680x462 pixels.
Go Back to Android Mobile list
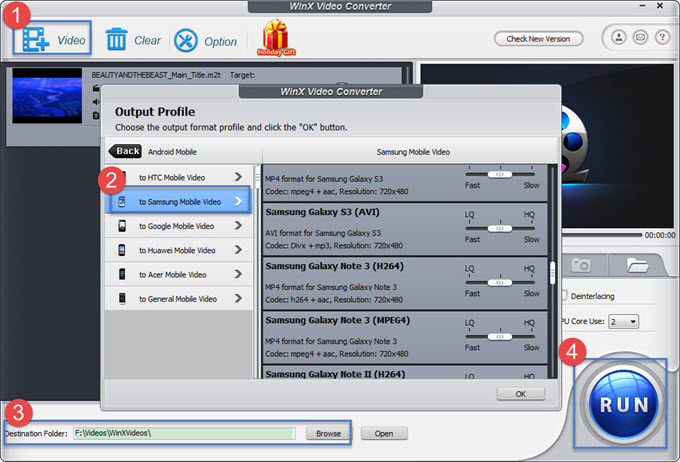[x=125, y=151]
